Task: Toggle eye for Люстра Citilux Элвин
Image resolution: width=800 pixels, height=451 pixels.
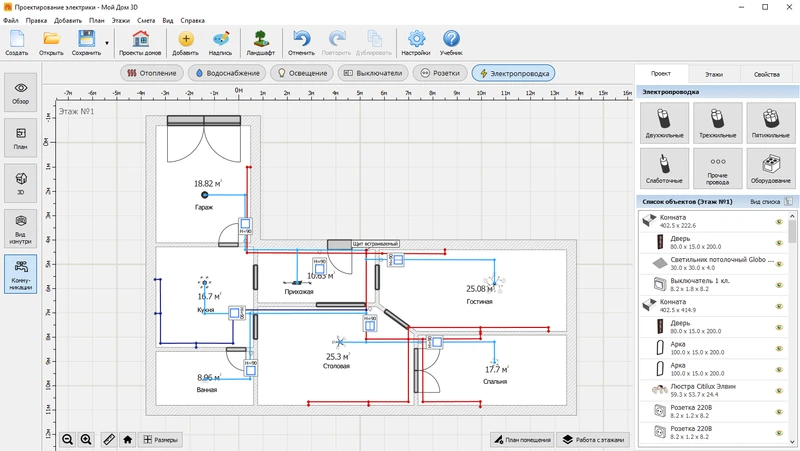Action: tap(779, 391)
